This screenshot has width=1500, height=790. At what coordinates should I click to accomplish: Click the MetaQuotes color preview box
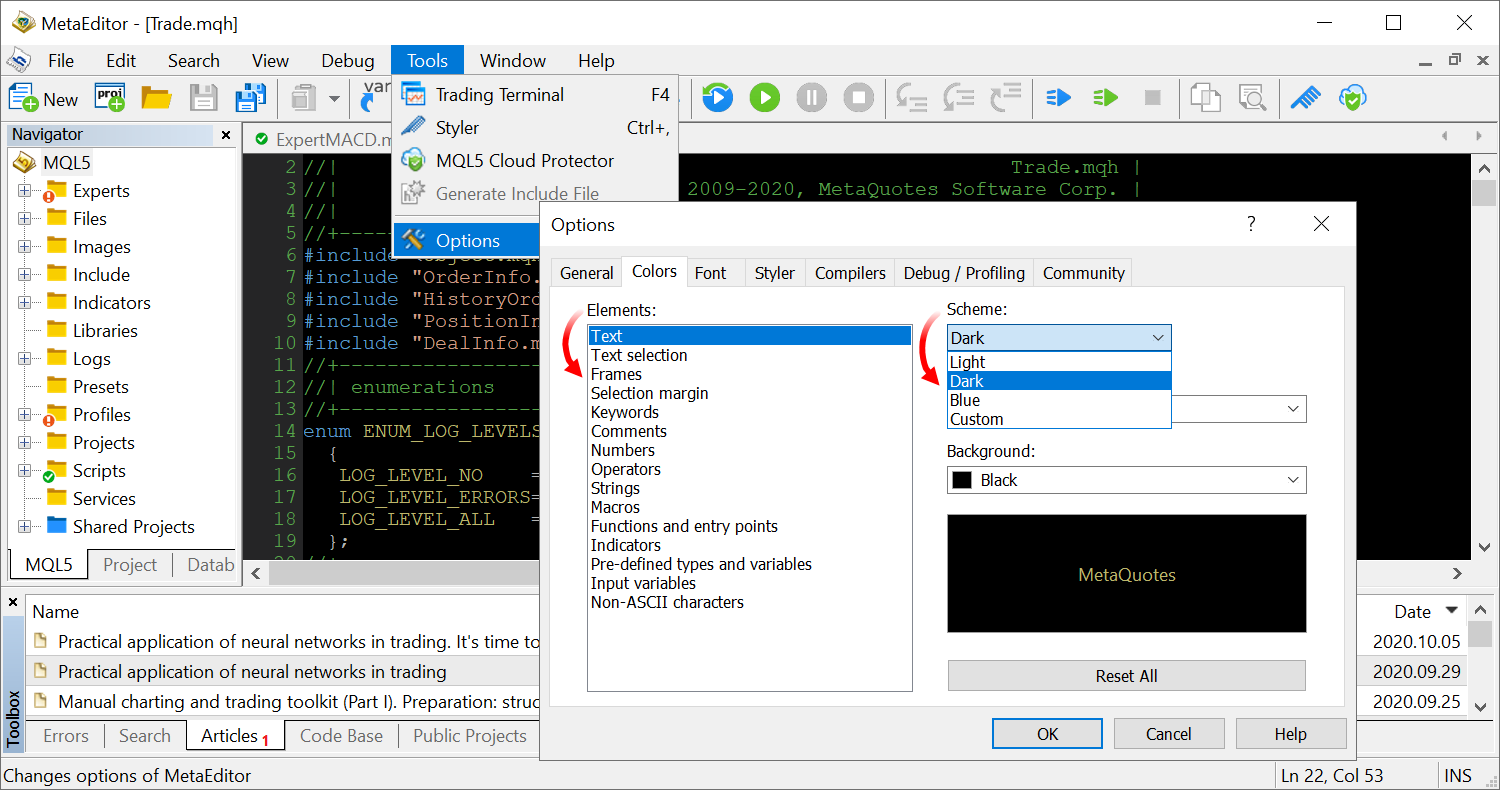[1126, 574]
